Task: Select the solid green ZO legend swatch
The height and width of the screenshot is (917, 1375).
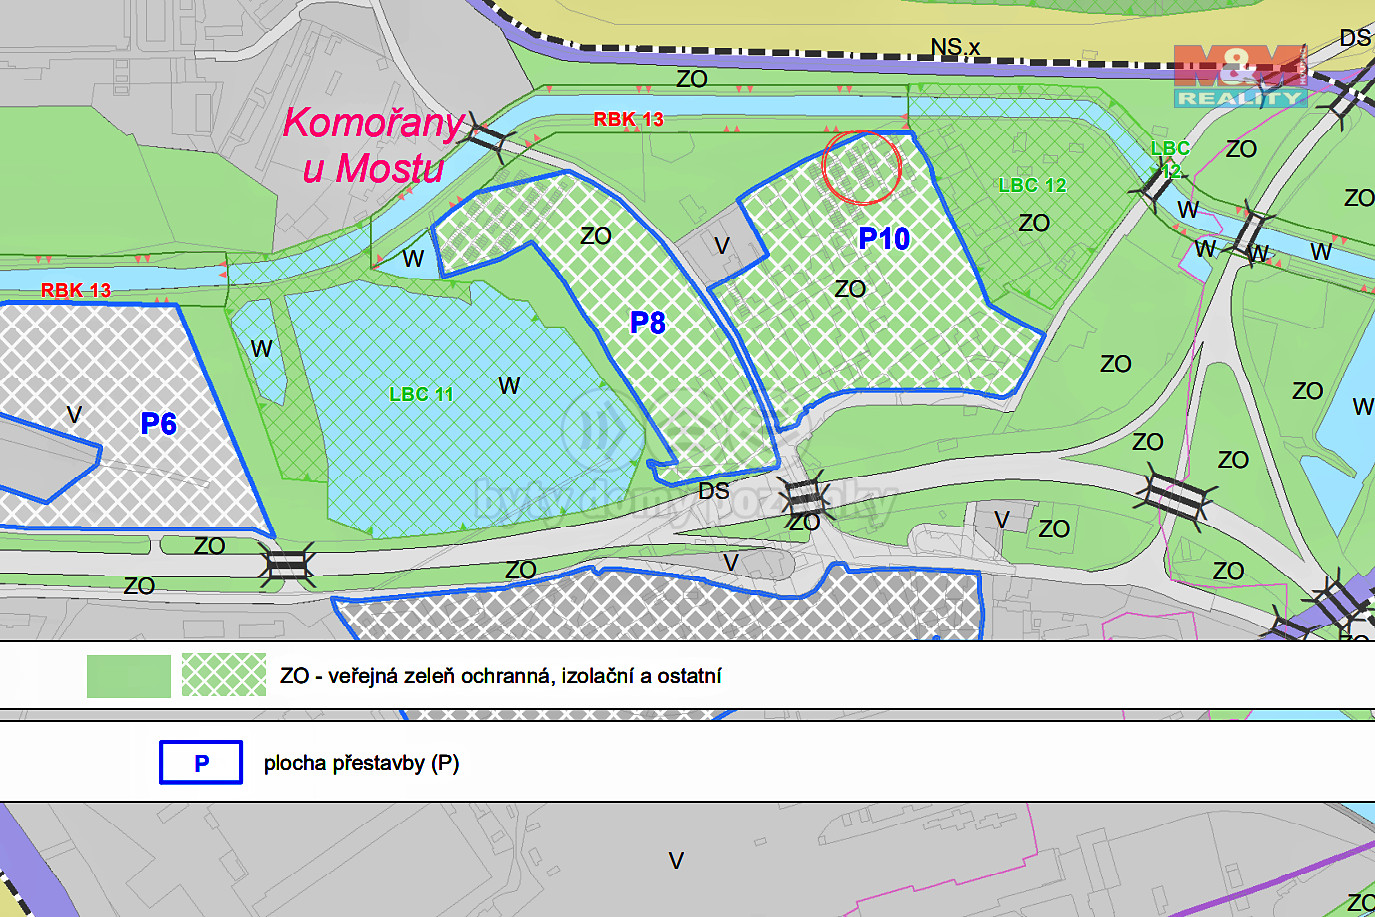Action: [129, 676]
